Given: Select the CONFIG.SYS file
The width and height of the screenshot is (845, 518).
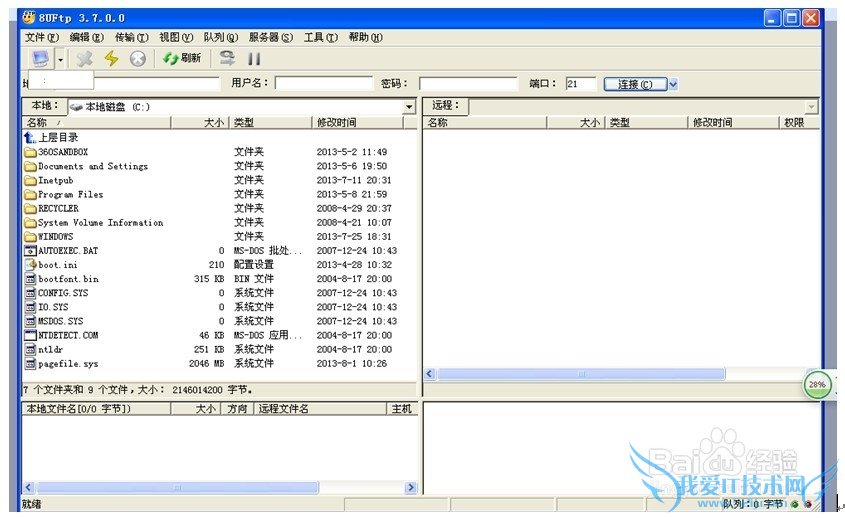Looking at the screenshot, I should tap(56, 293).
